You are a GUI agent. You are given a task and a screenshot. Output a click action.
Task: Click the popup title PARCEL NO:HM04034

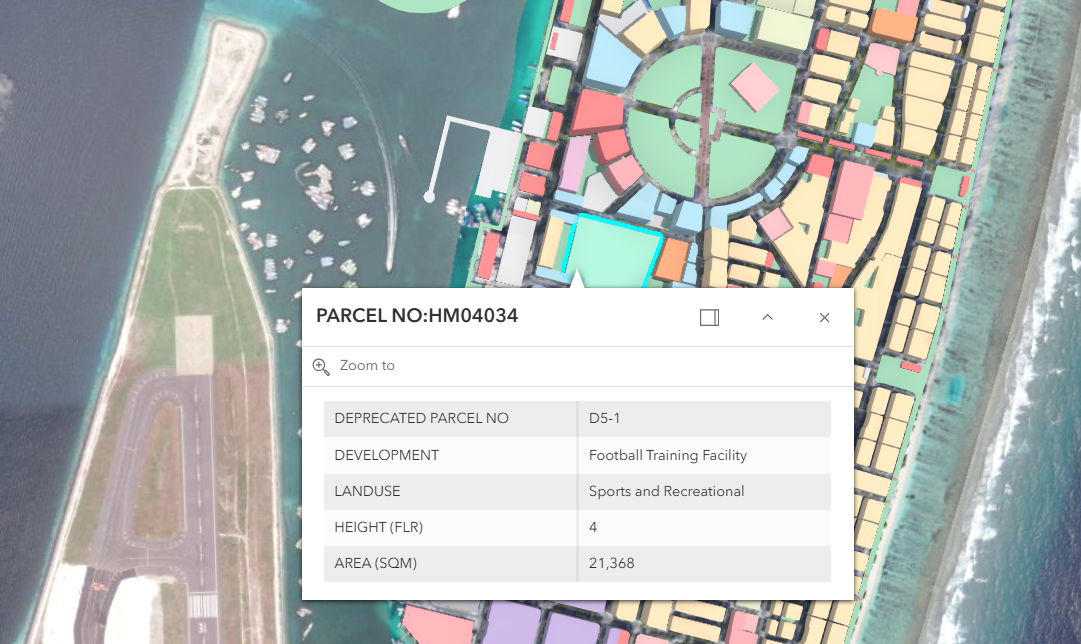[x=417, y=316]
